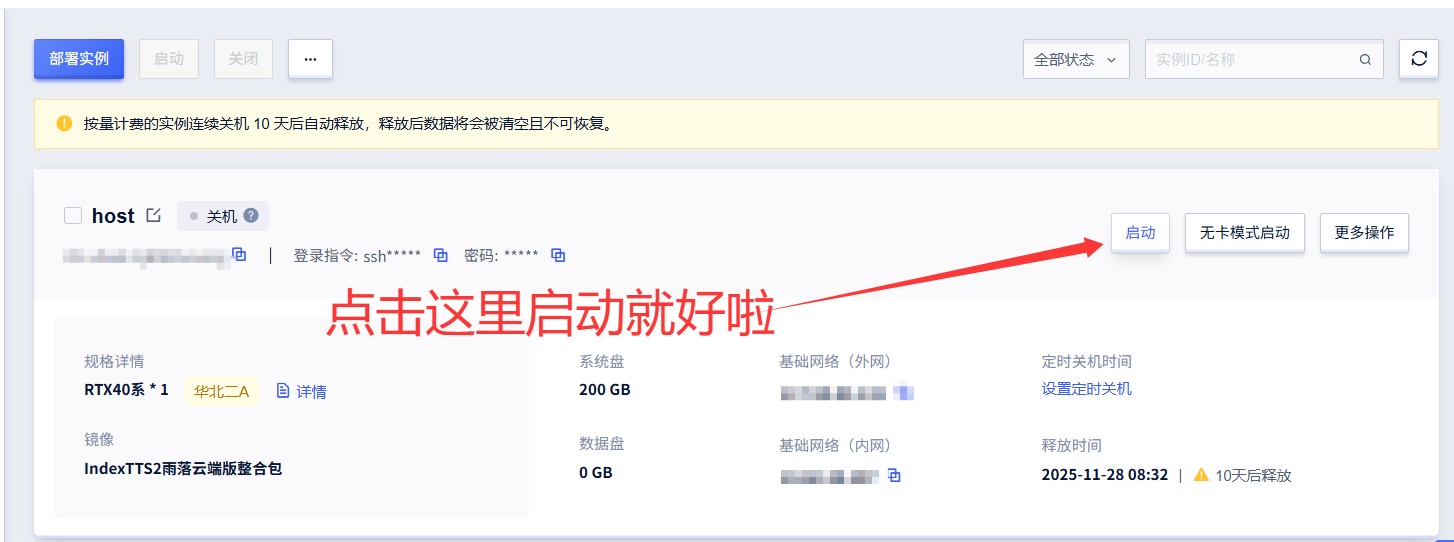This screenshot has height=542, width=1454.
Task: Open the 设置定时关机 link
Action: [1086, 389]
